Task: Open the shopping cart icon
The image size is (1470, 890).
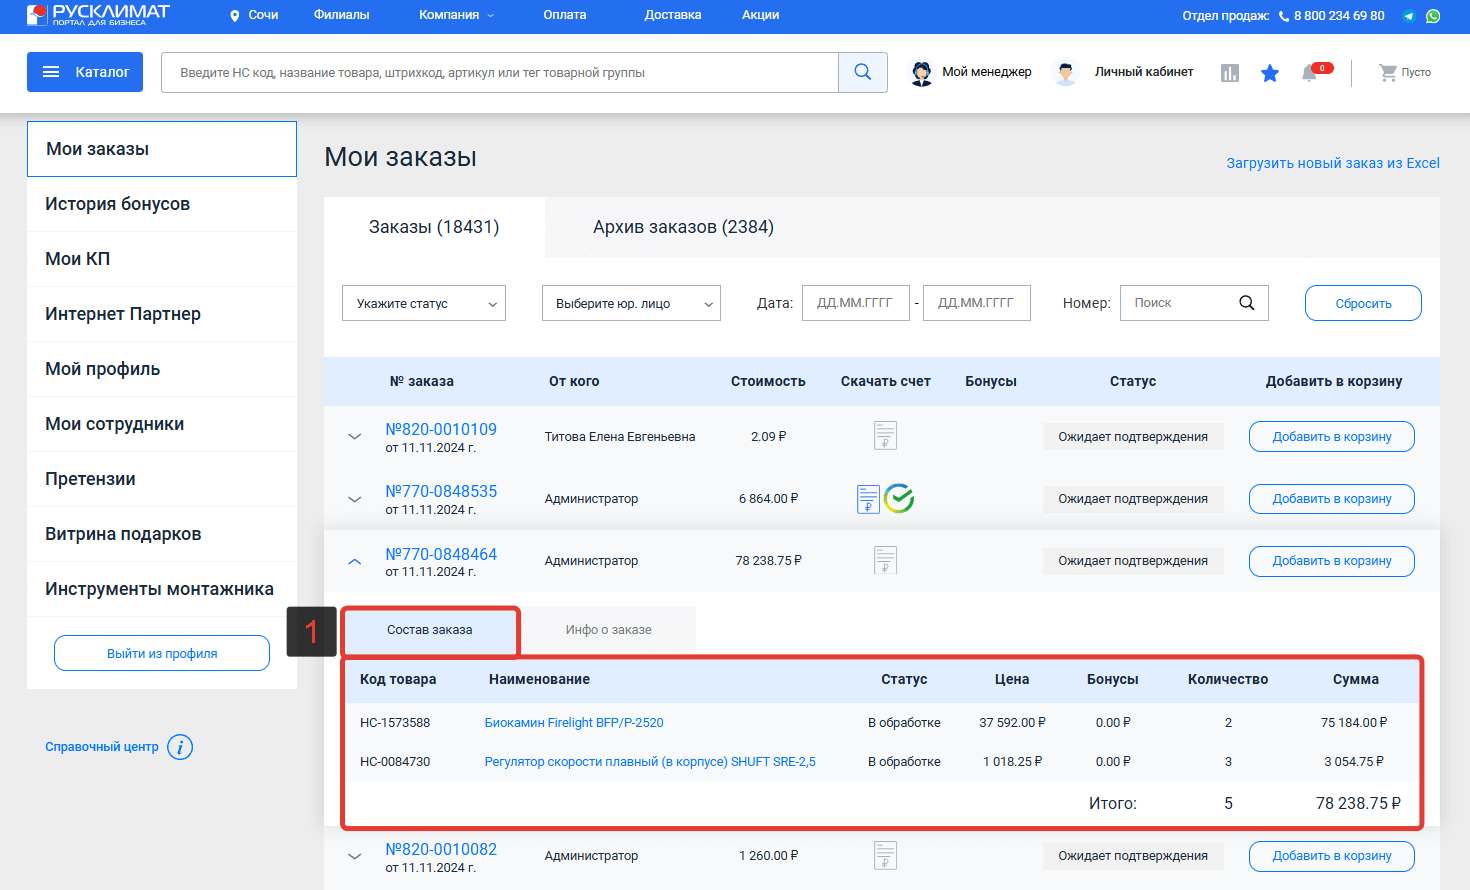Action: (1388, 73)
